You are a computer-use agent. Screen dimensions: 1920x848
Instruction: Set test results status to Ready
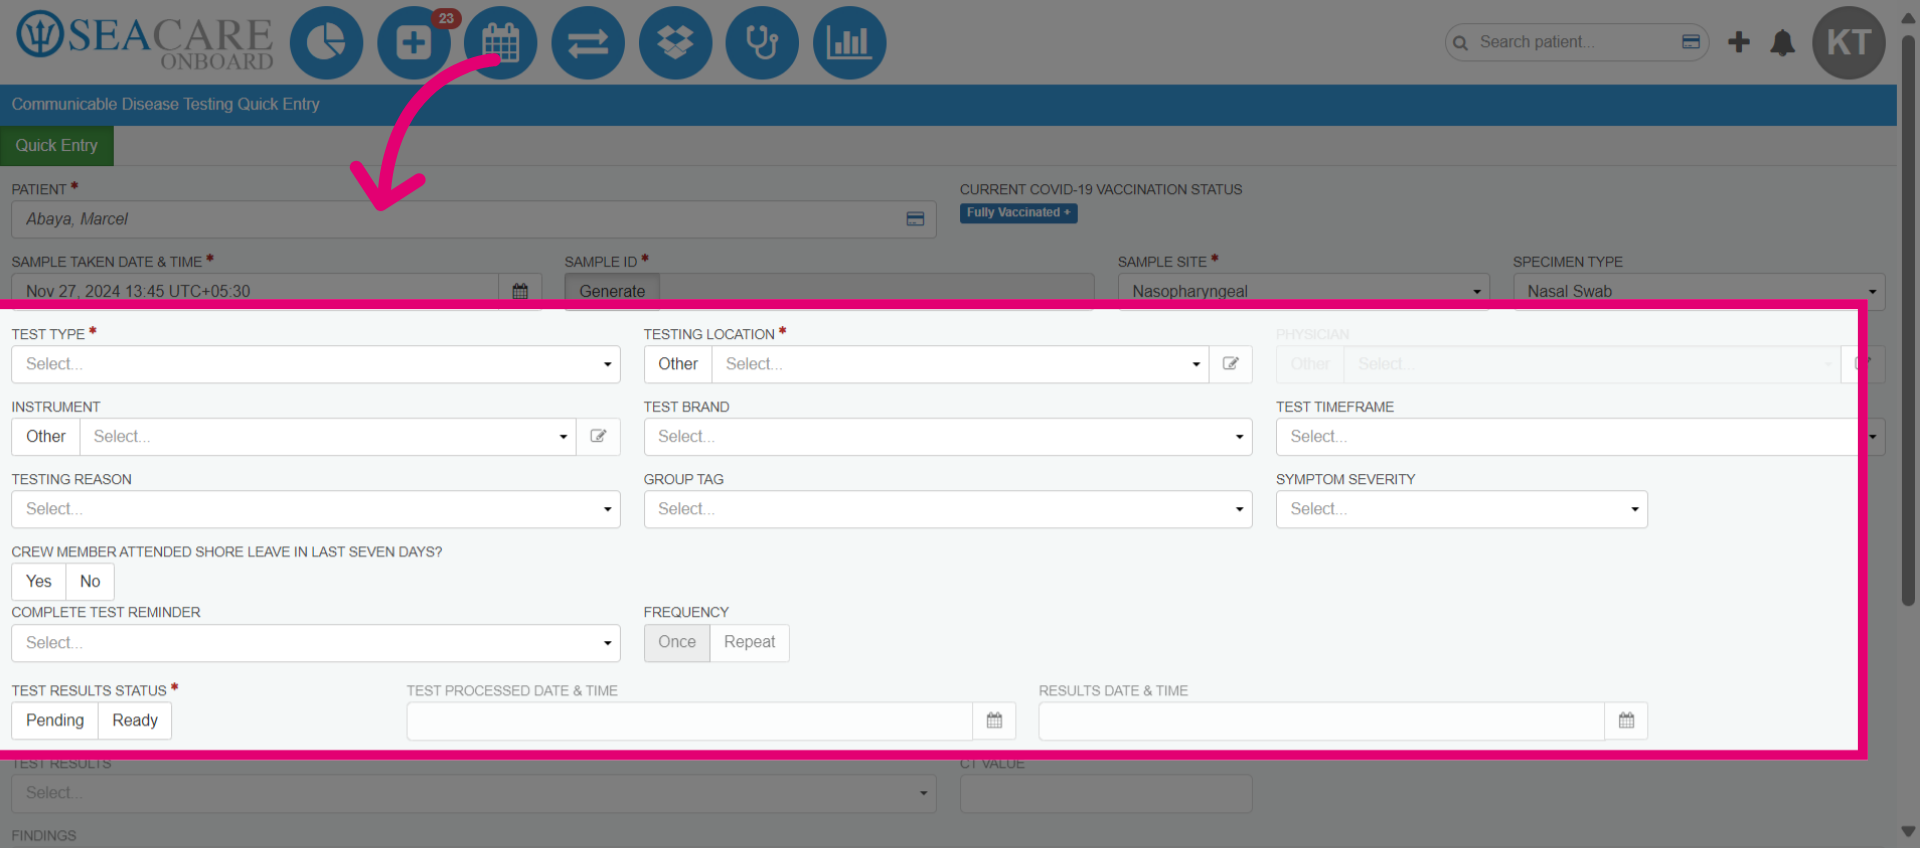[x=135, y=720]
